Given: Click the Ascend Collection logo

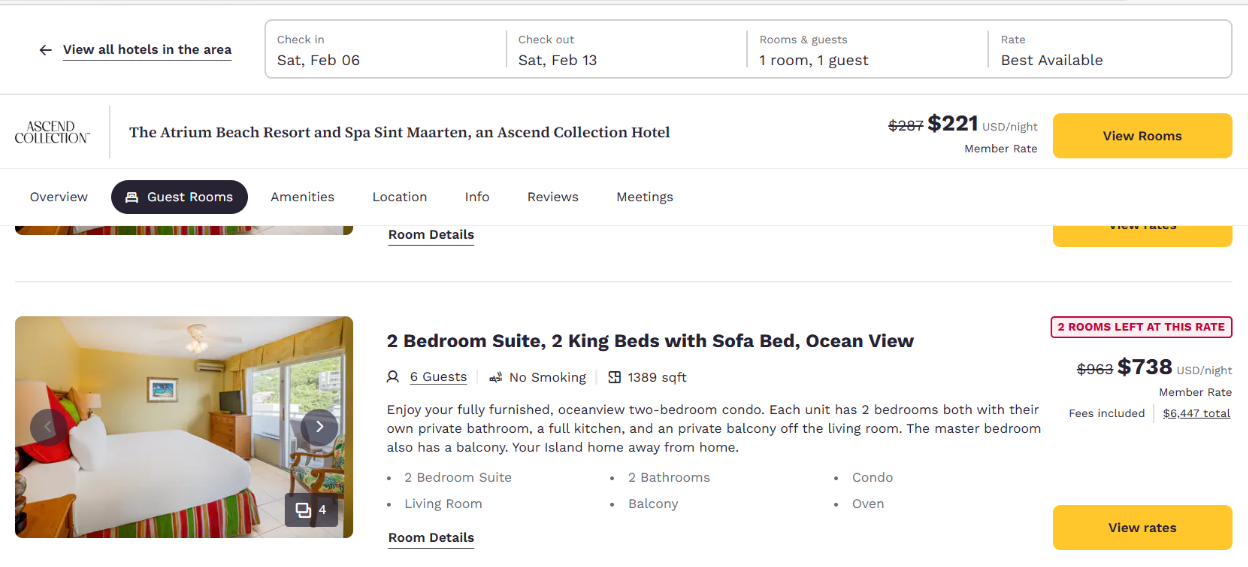Looking at the screenshot, I should 52,132.
